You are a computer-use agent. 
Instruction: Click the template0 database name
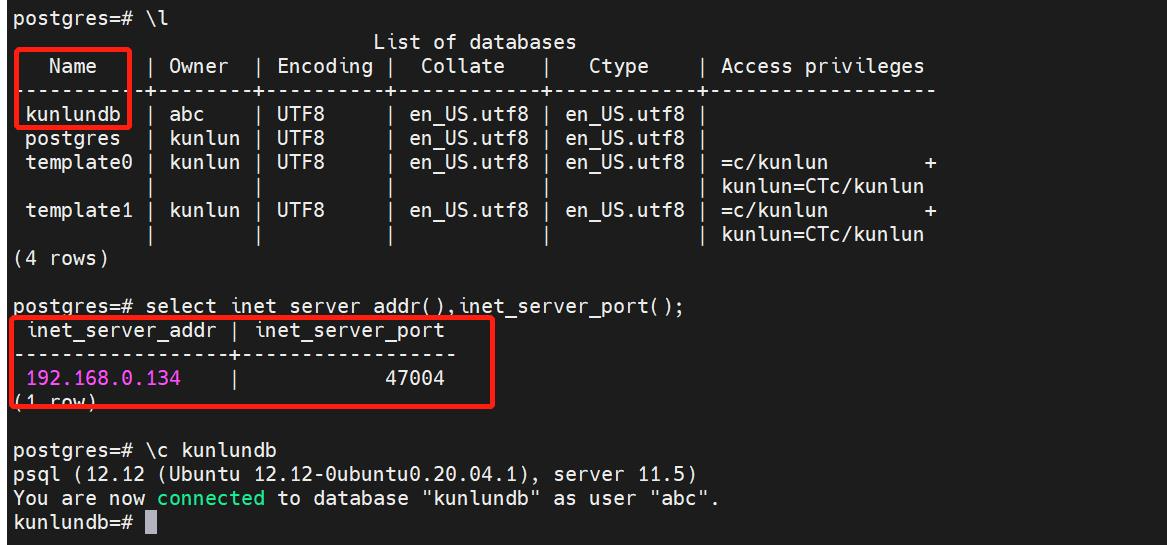[x=79, y=162]
